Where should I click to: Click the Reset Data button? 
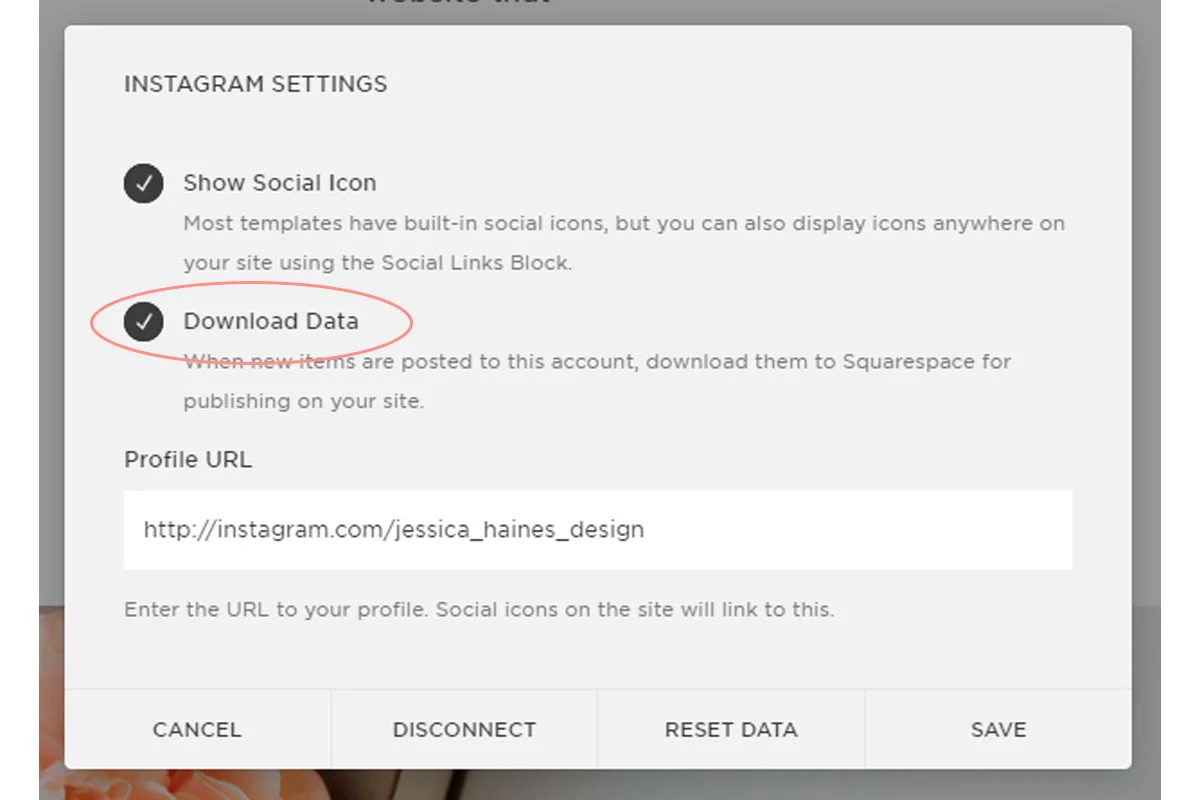click(x=731, y=730)
